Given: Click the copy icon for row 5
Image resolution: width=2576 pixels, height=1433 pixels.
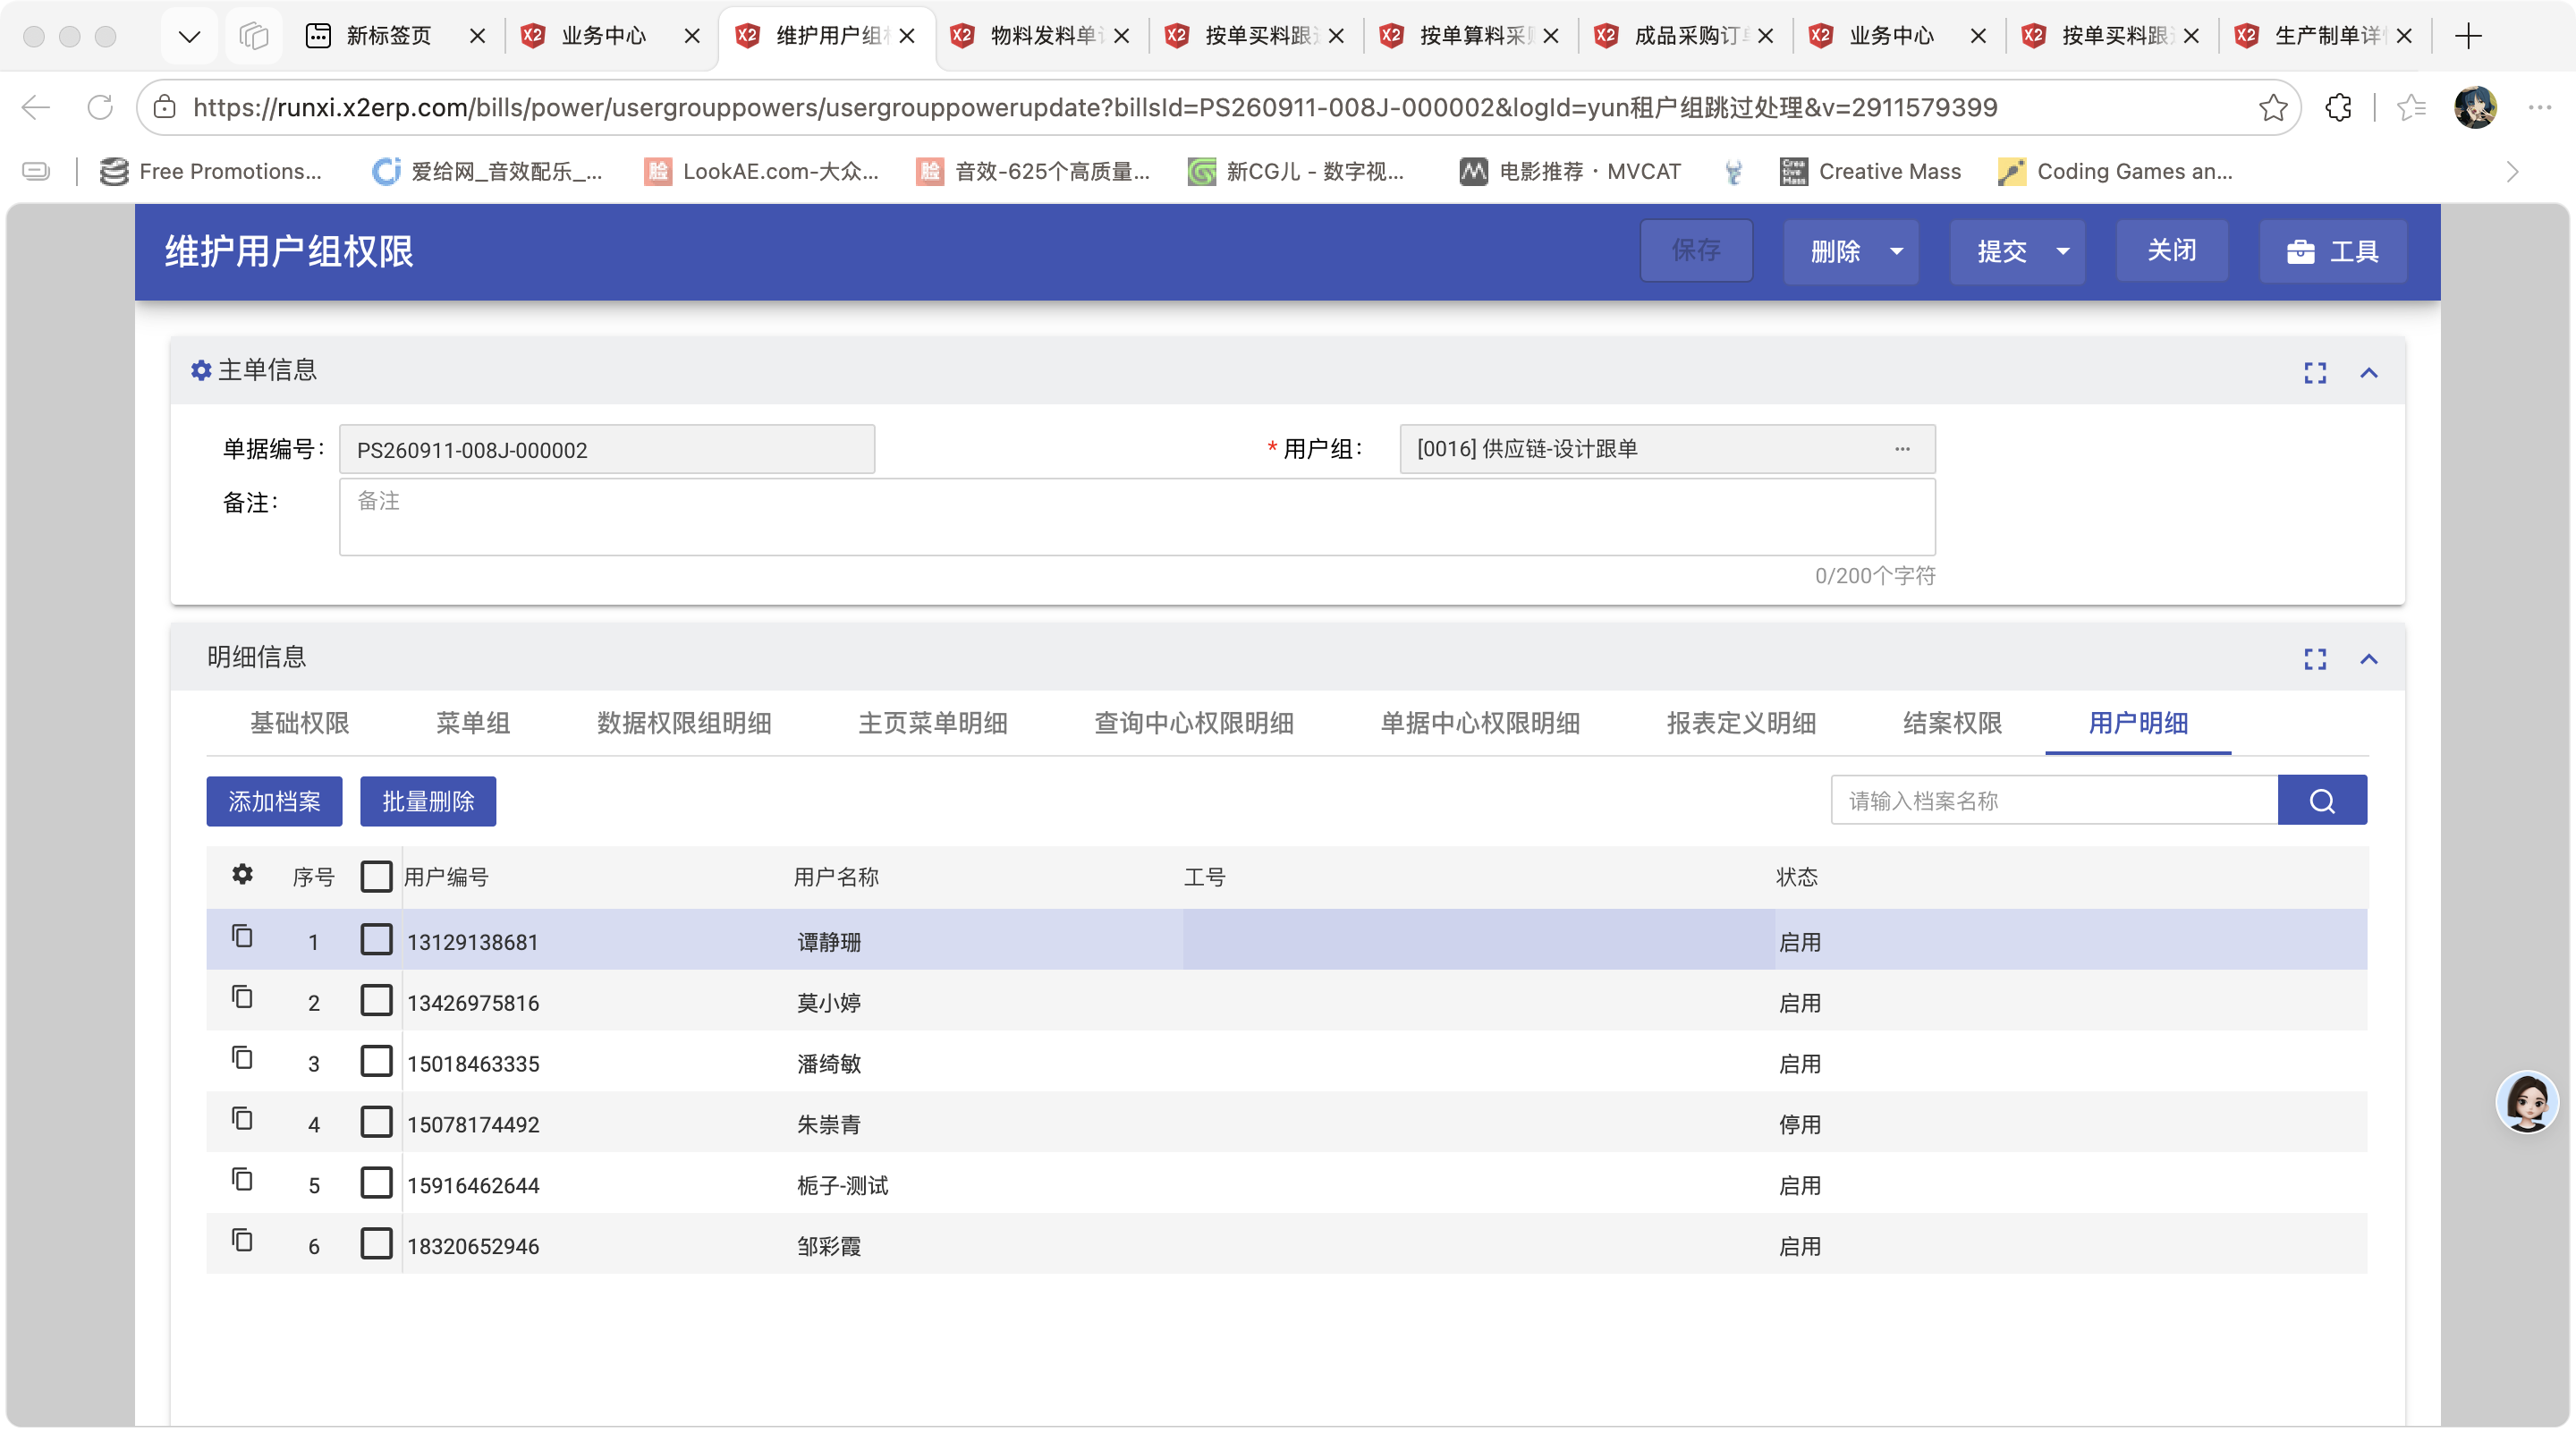Looking at the screenshot, I should 242,1180.
